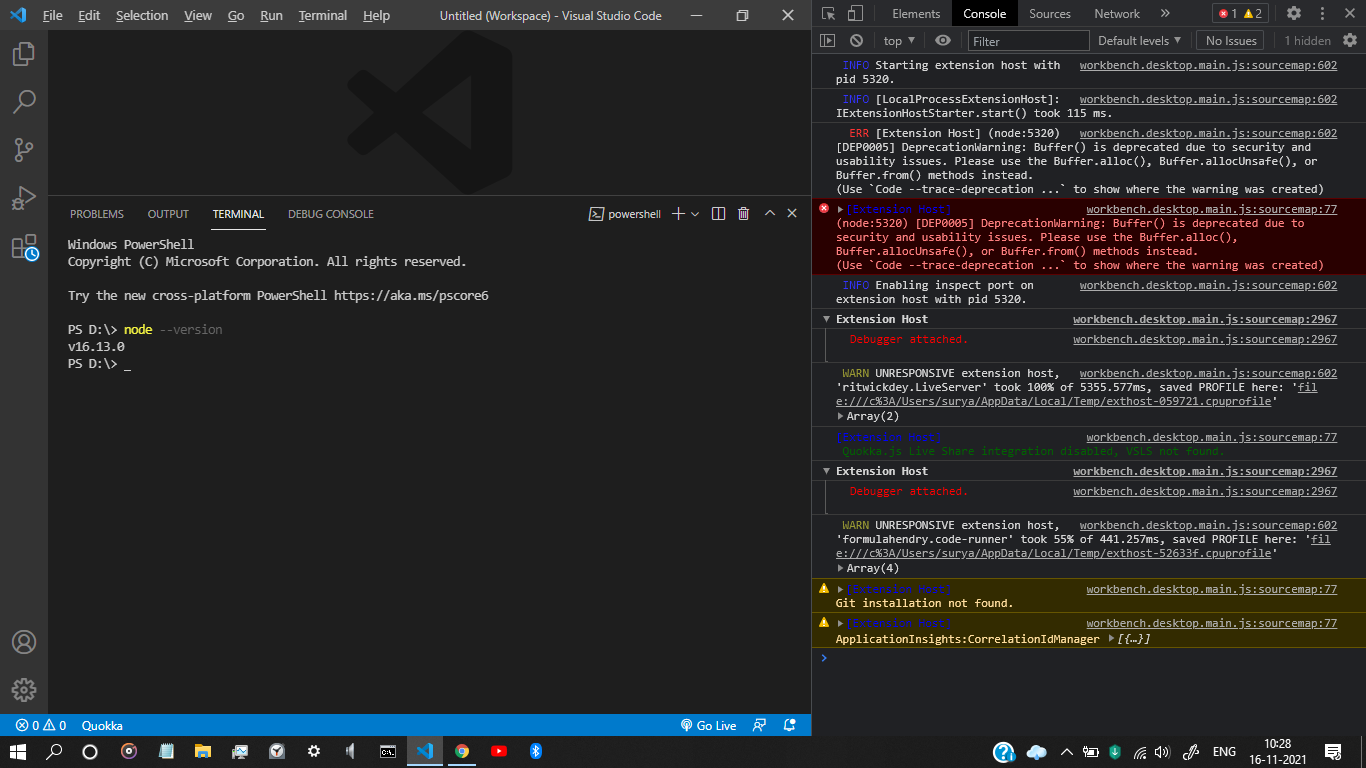Click Quokka in status bar
The width and height of the screenshot is (1366, 768).
[x=102, y=725]
